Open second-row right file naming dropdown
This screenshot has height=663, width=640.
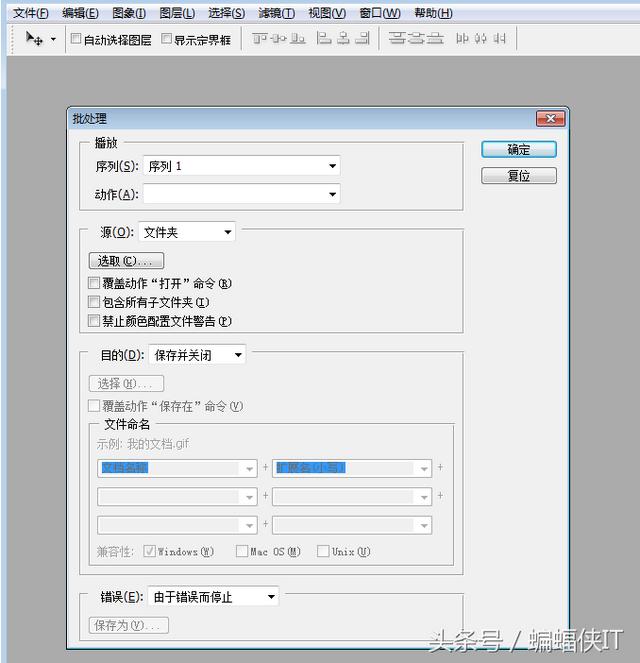[352, 497]
